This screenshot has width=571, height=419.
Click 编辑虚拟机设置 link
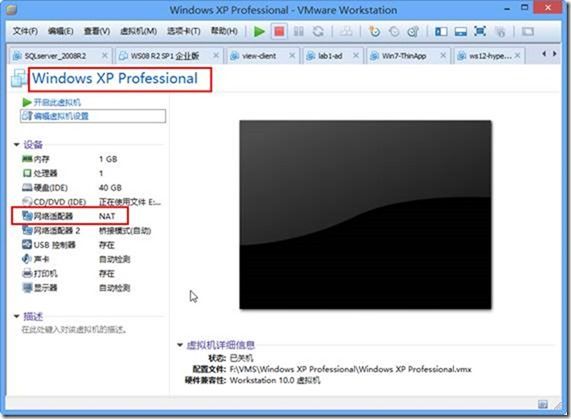coord(93,116)
